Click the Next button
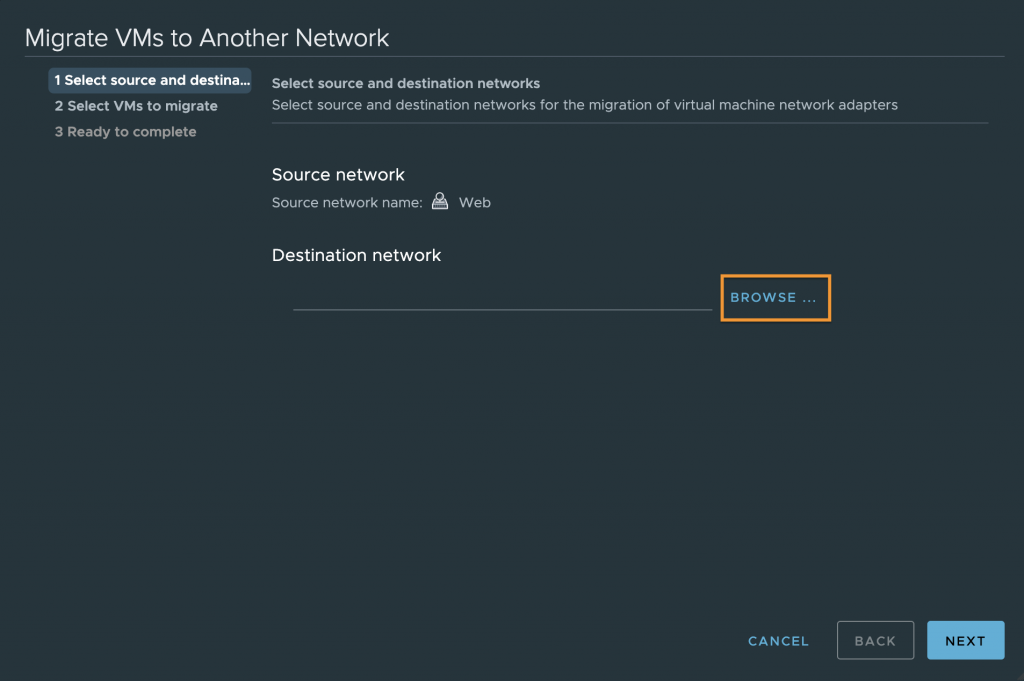This screenshot has height=681, width=1024. click(965, 641)
